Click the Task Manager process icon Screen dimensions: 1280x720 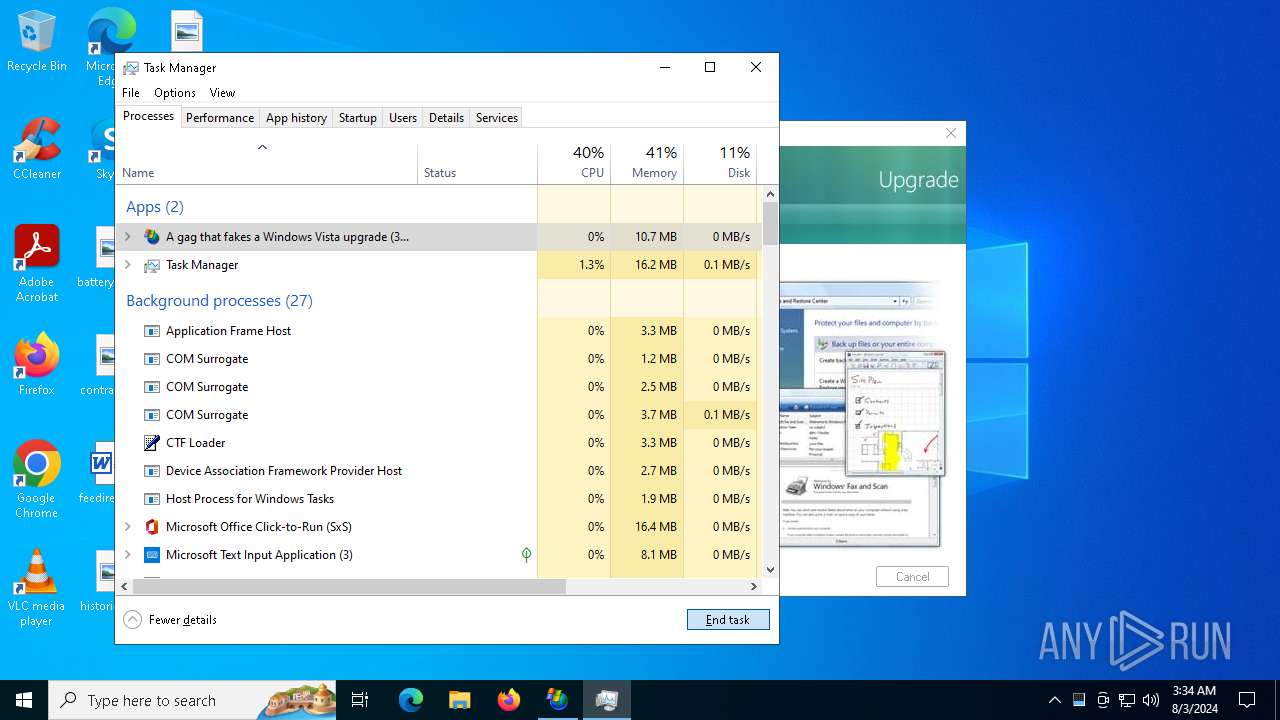(152, 265)
